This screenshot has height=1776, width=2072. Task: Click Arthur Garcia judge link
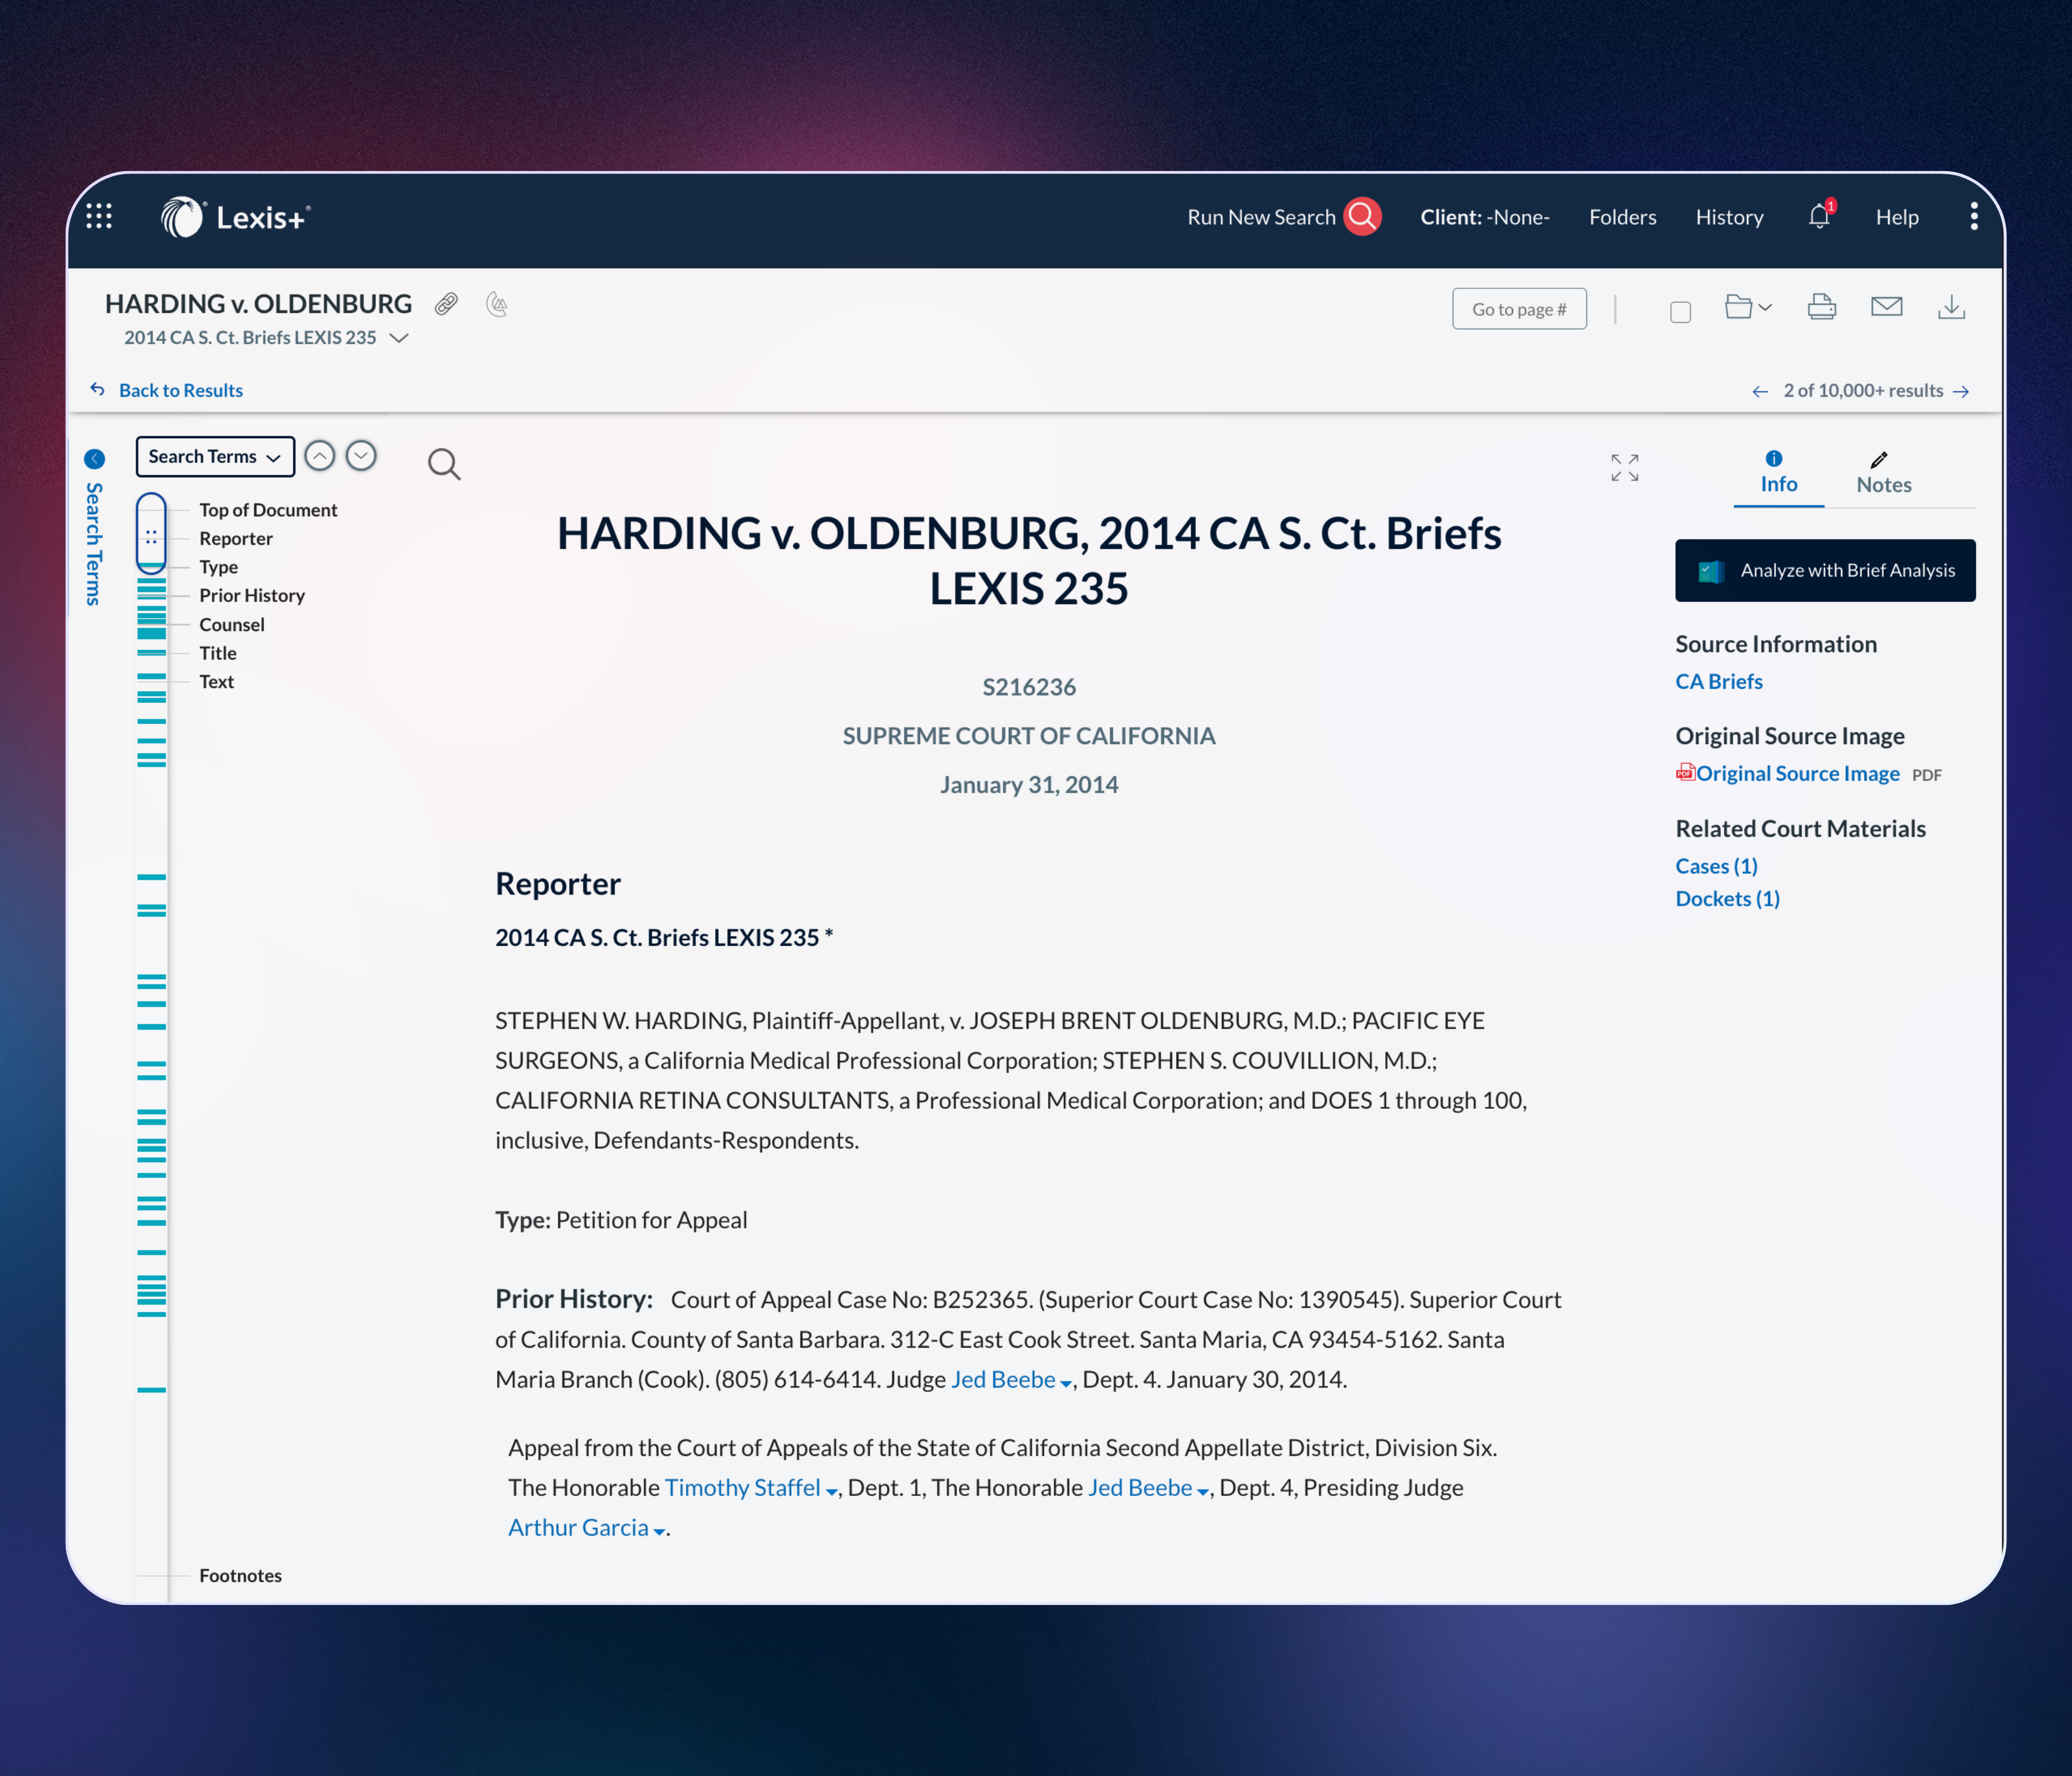click(x=578, y=1527)
